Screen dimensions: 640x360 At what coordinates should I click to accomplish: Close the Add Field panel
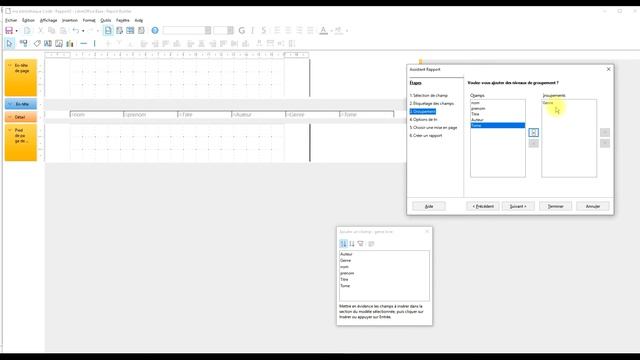[x=427, y=231]
